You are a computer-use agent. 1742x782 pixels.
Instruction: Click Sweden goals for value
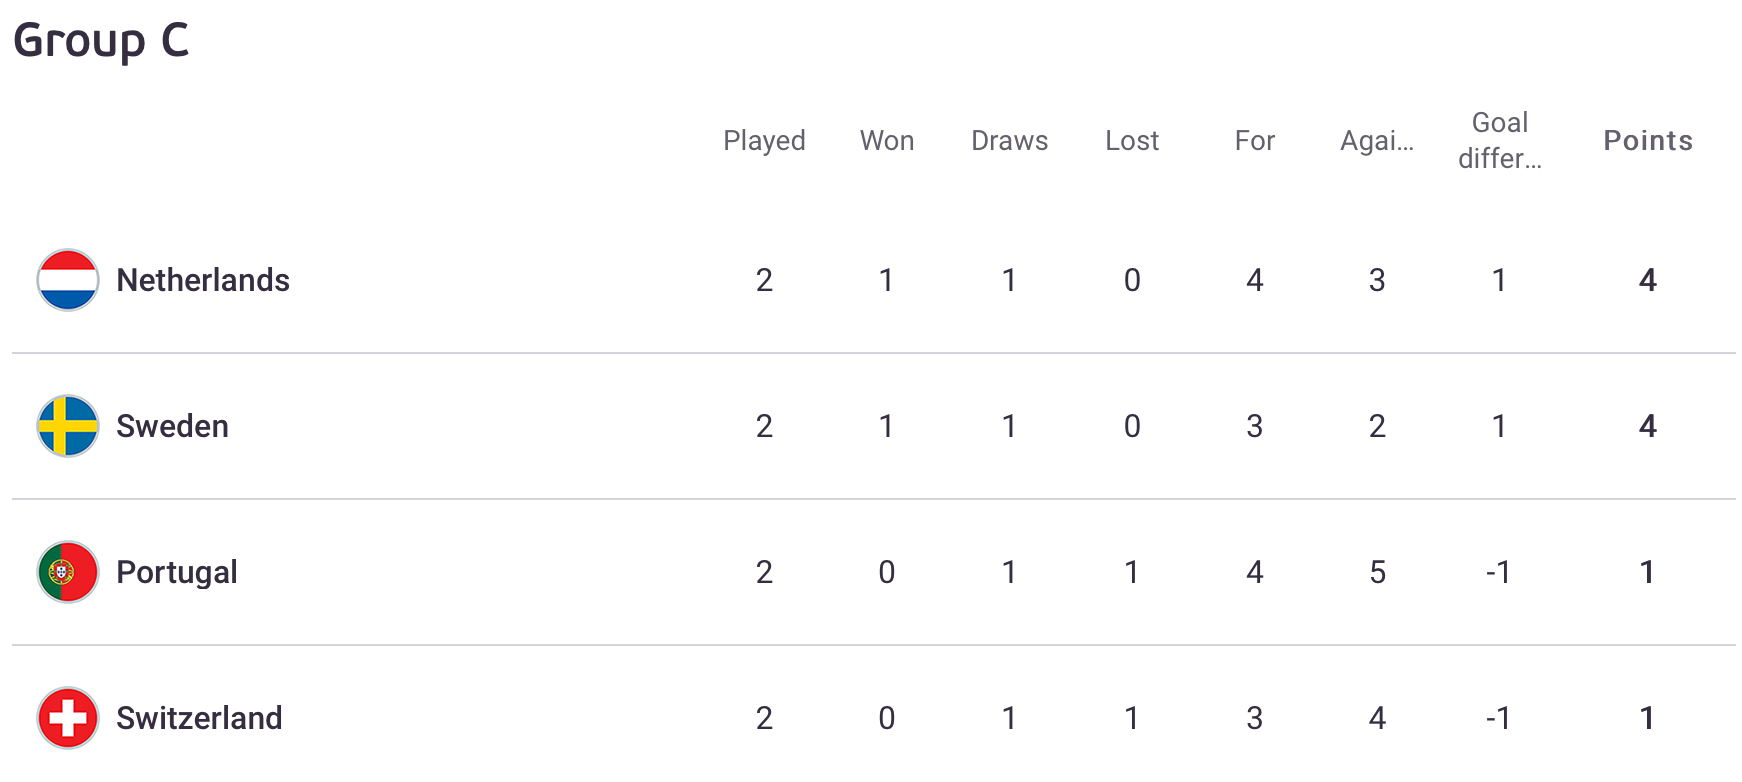point(1255,426)
